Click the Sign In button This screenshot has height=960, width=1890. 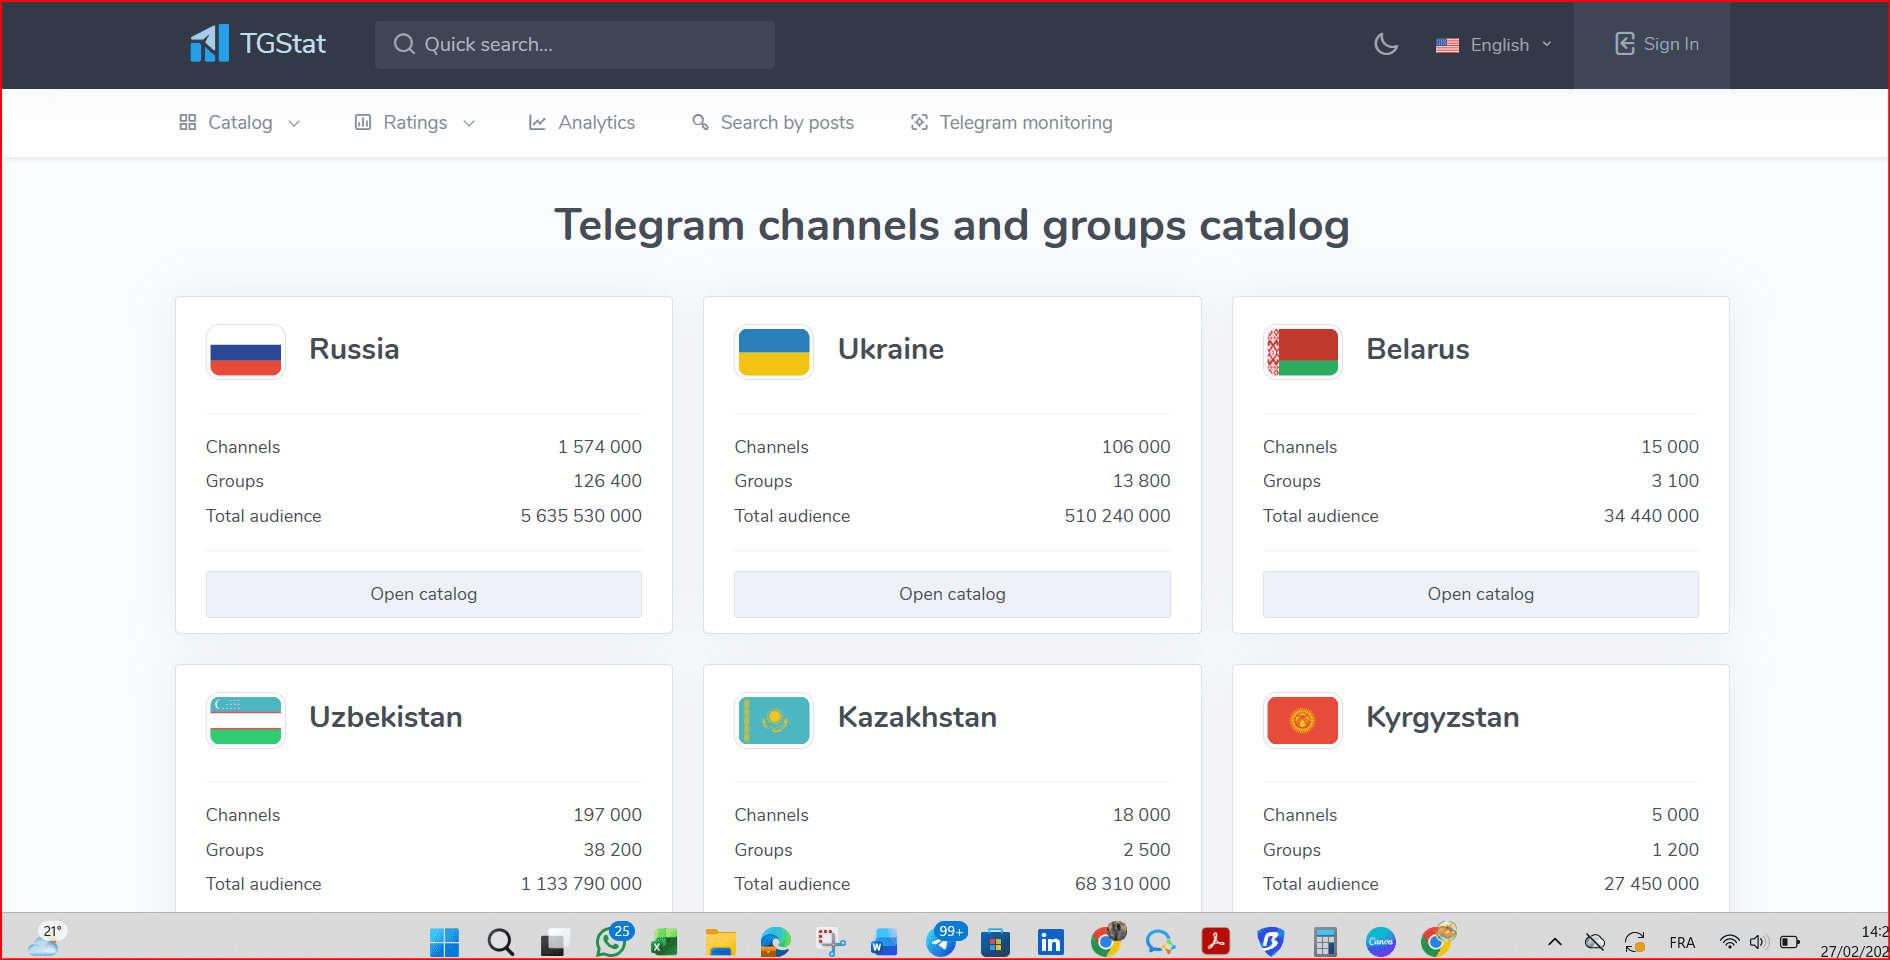[x=1656, y=44]
